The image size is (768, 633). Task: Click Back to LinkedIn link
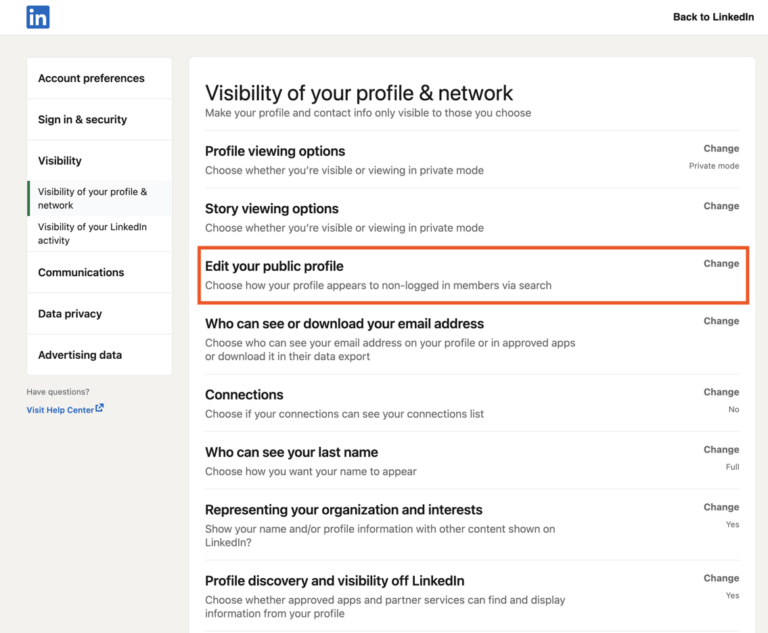click(713, 17)
